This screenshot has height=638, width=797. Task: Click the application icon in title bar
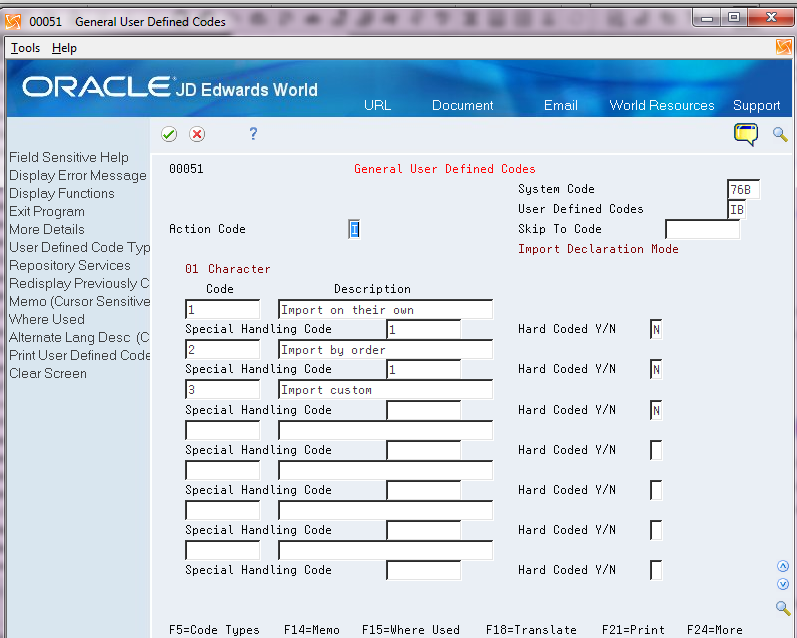[x=13, y=21]
